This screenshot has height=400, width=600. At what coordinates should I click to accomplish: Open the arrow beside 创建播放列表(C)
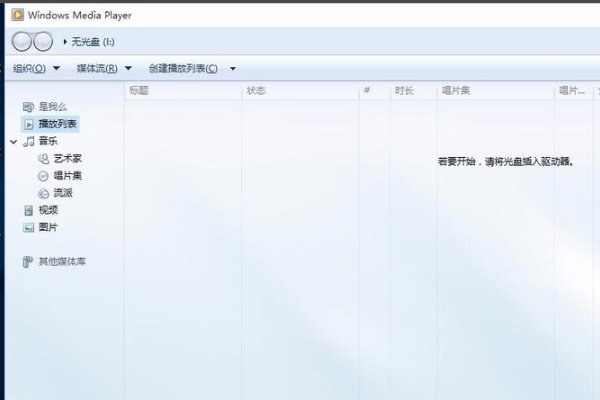[233, 69]
